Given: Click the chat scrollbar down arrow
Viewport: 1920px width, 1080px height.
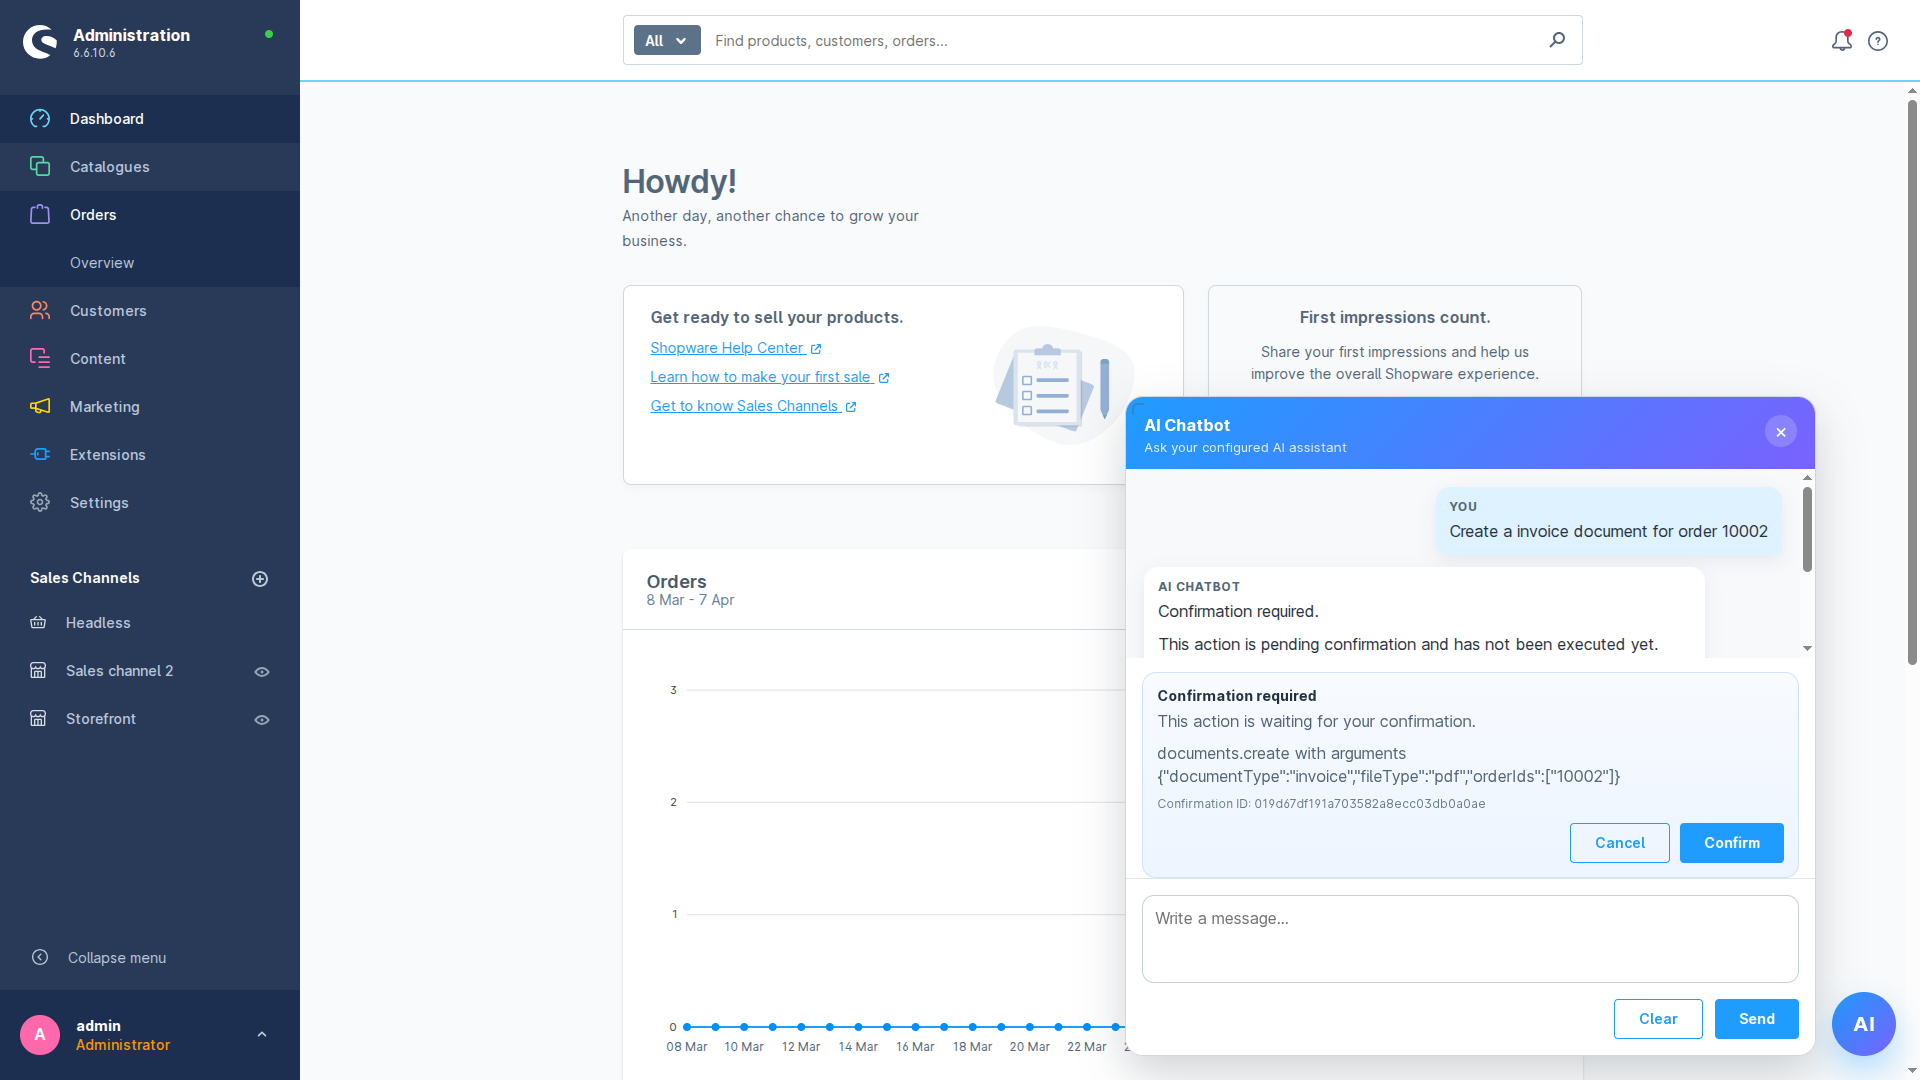Looking at the screenshot, I should click(x=1807, y=649).
